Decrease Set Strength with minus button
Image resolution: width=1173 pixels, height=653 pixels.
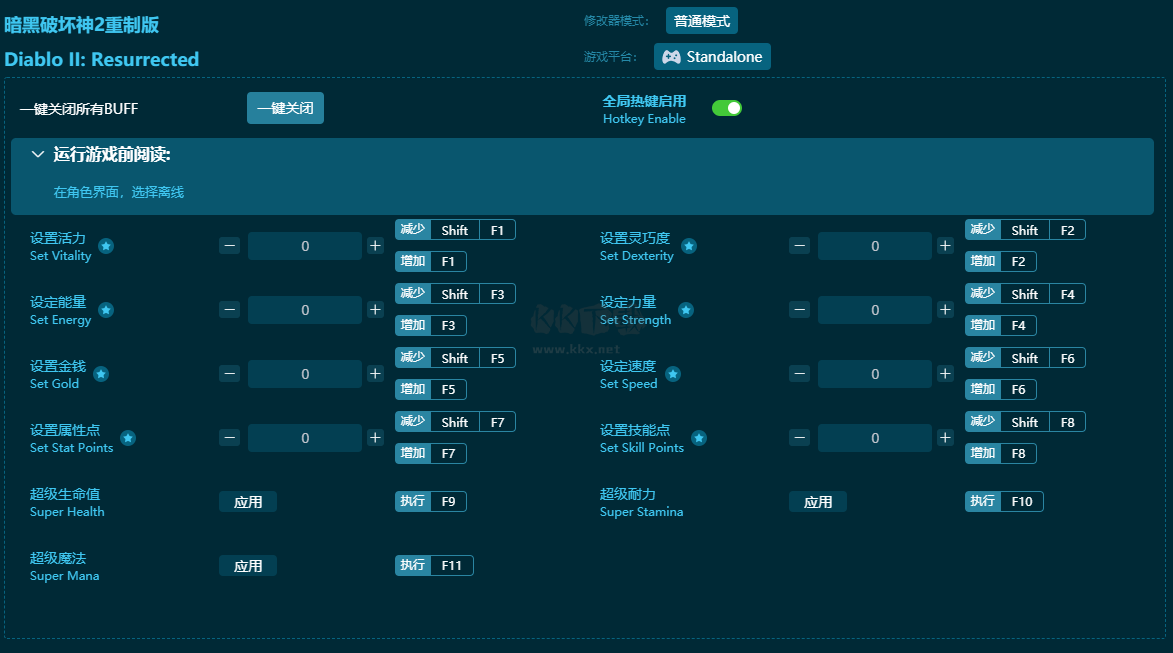click(x=800, y=310)
